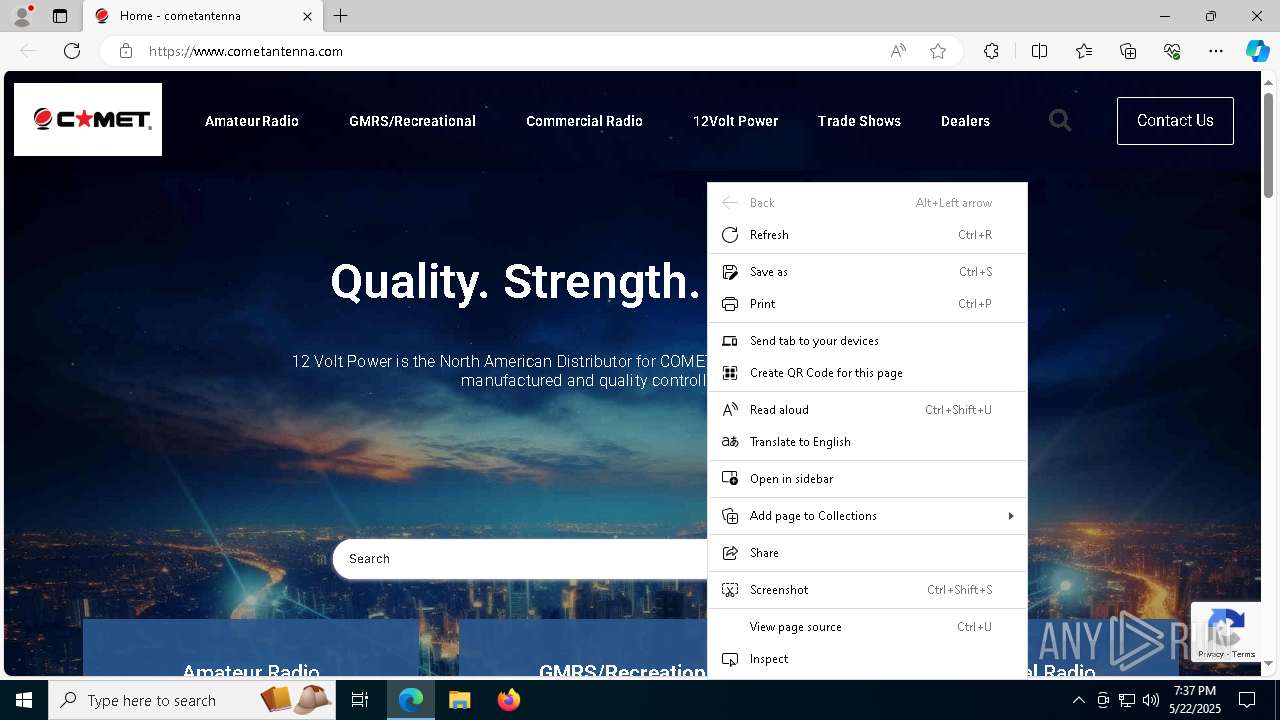Open notification center icon
The width and height of the screenshot is (1280, 720).
click(x=1247, y=700)
